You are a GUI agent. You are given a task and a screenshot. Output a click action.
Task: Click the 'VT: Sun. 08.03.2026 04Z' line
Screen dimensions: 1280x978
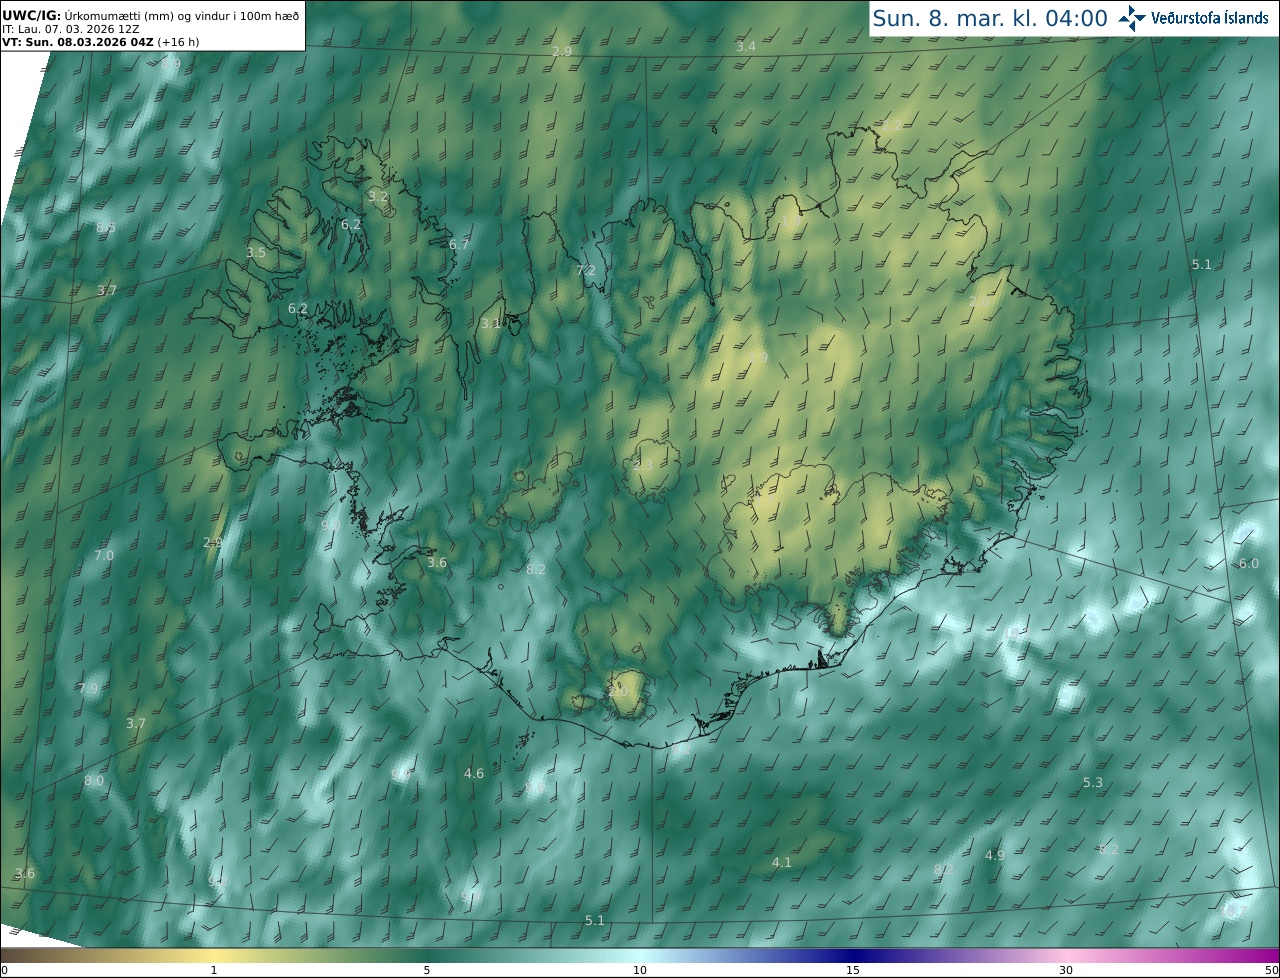coord(77,42)
